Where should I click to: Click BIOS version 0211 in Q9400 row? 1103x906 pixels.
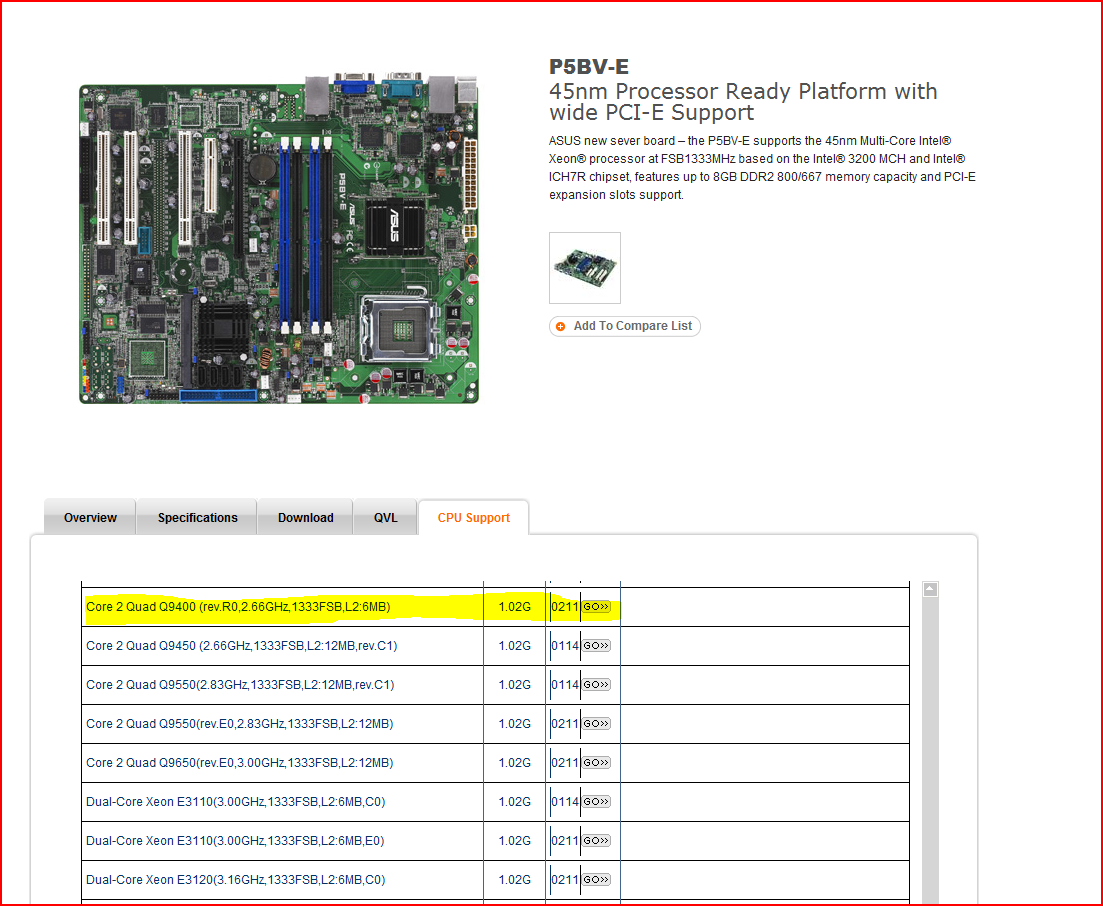[x=565, y=607]
